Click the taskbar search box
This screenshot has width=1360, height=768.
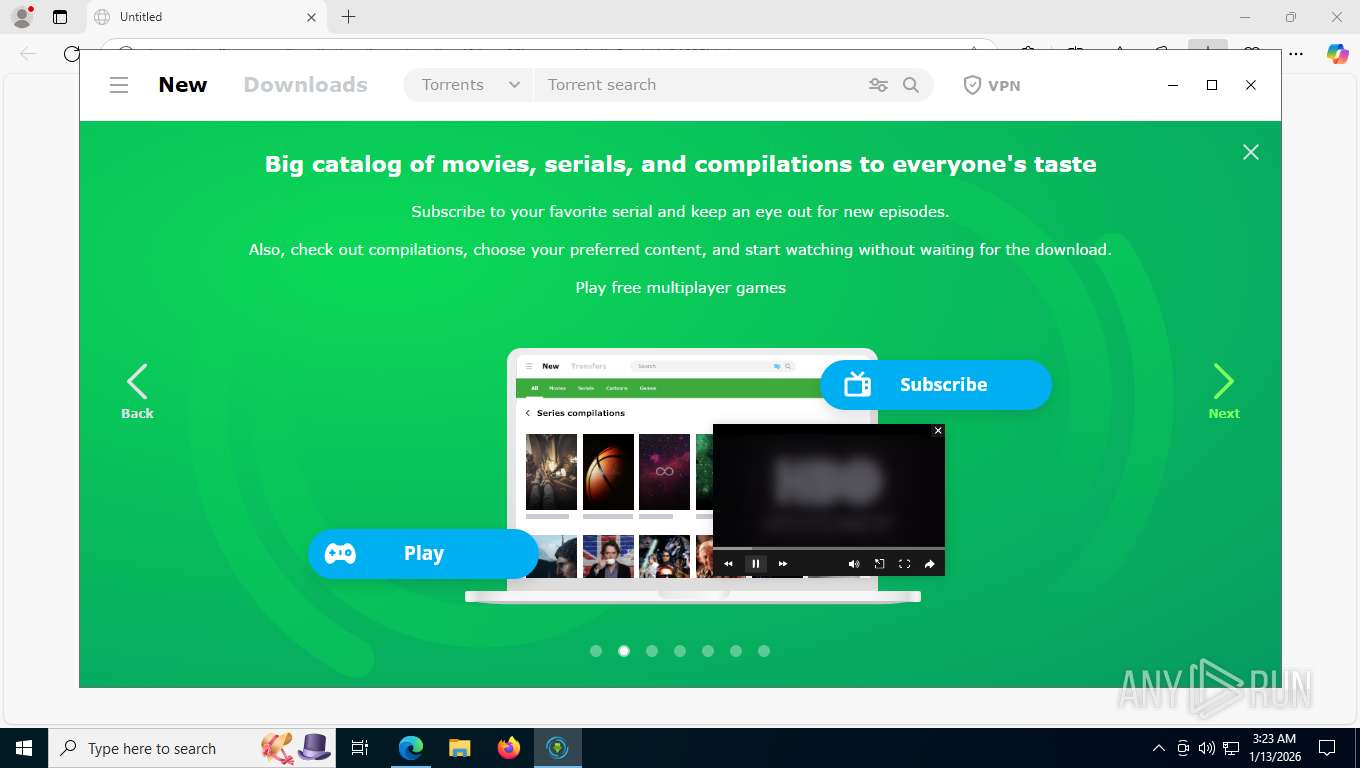192,748
